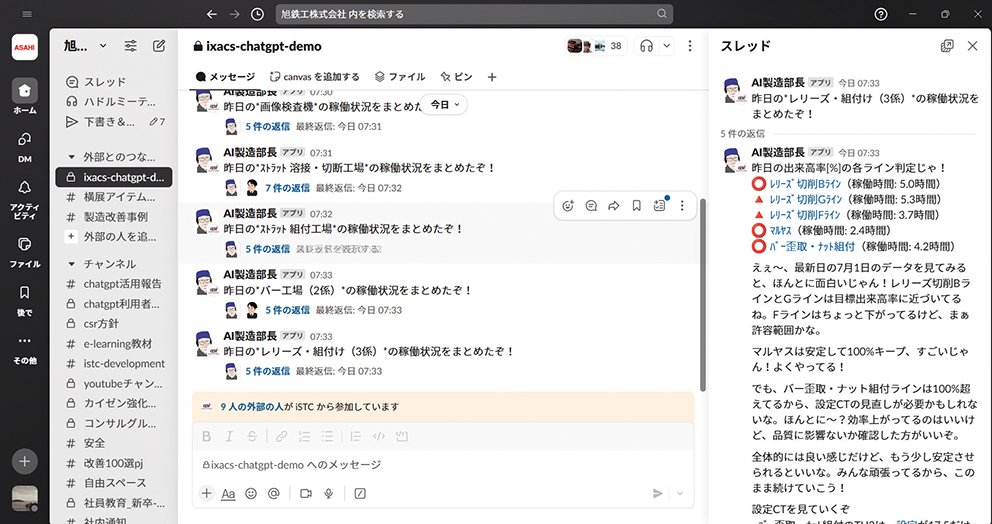Open the thread in a new window
The width and height of the screenshot is (992, 524).
[947, 46]
